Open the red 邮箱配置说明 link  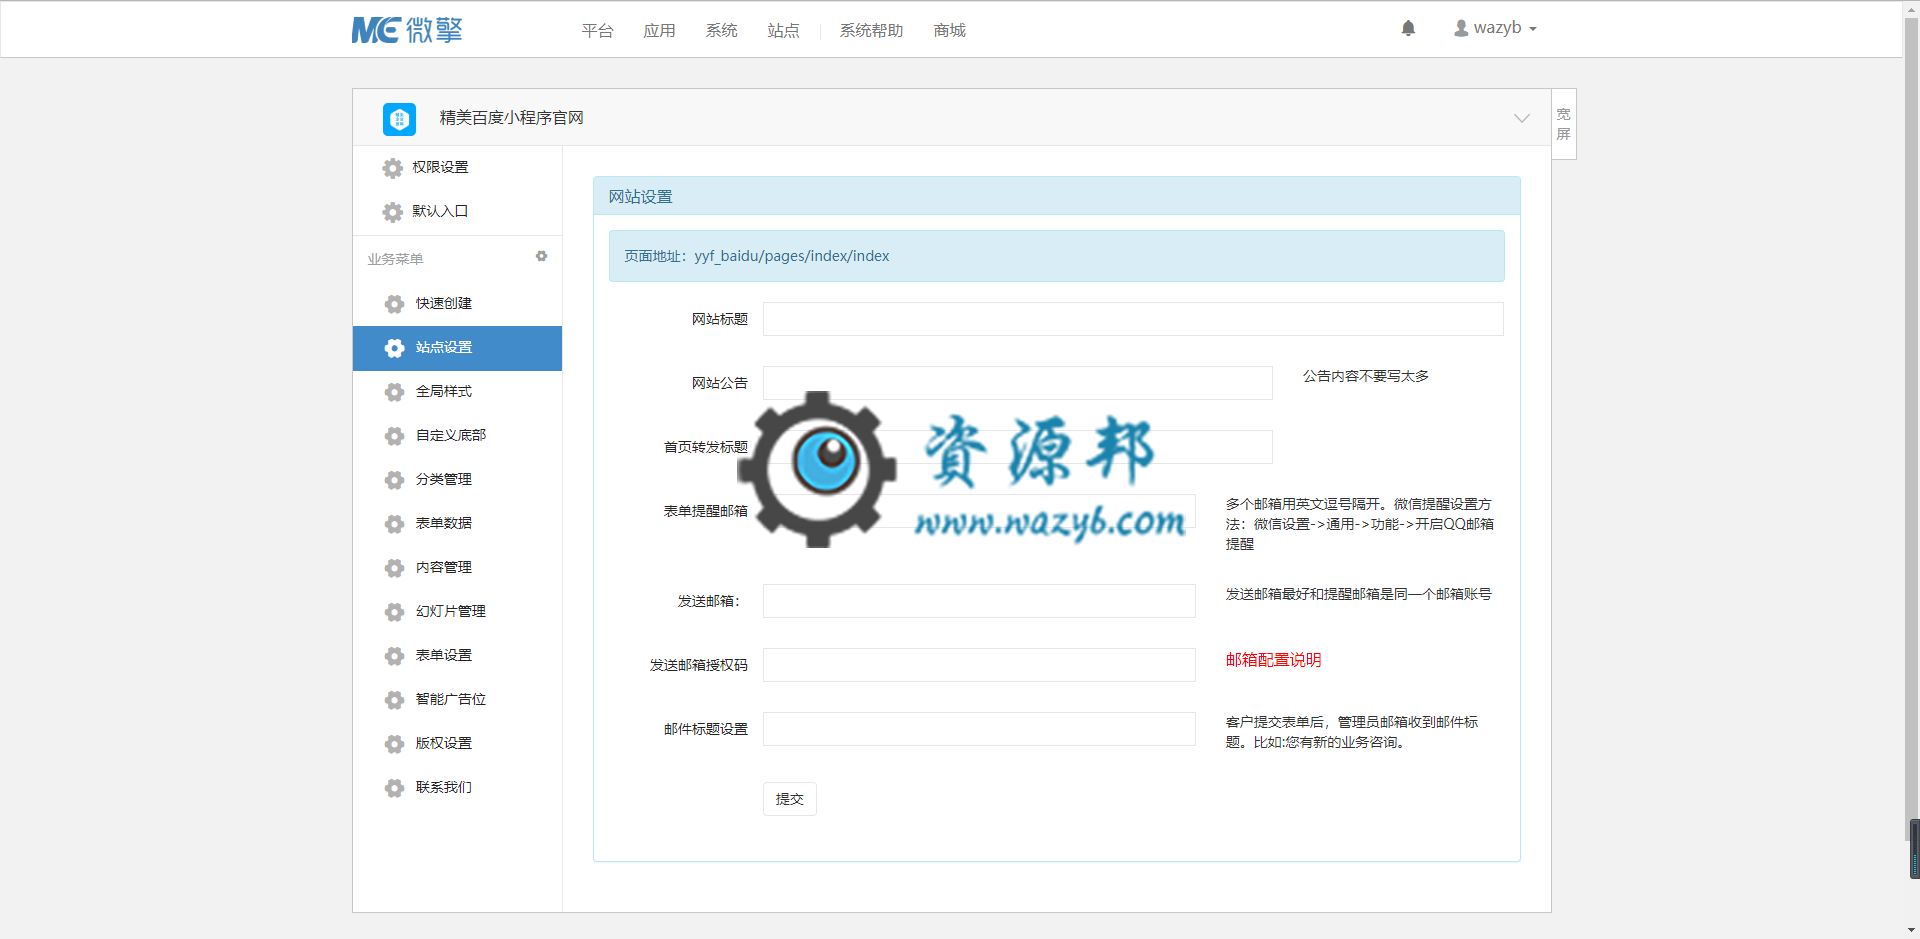click(1273, 660)
